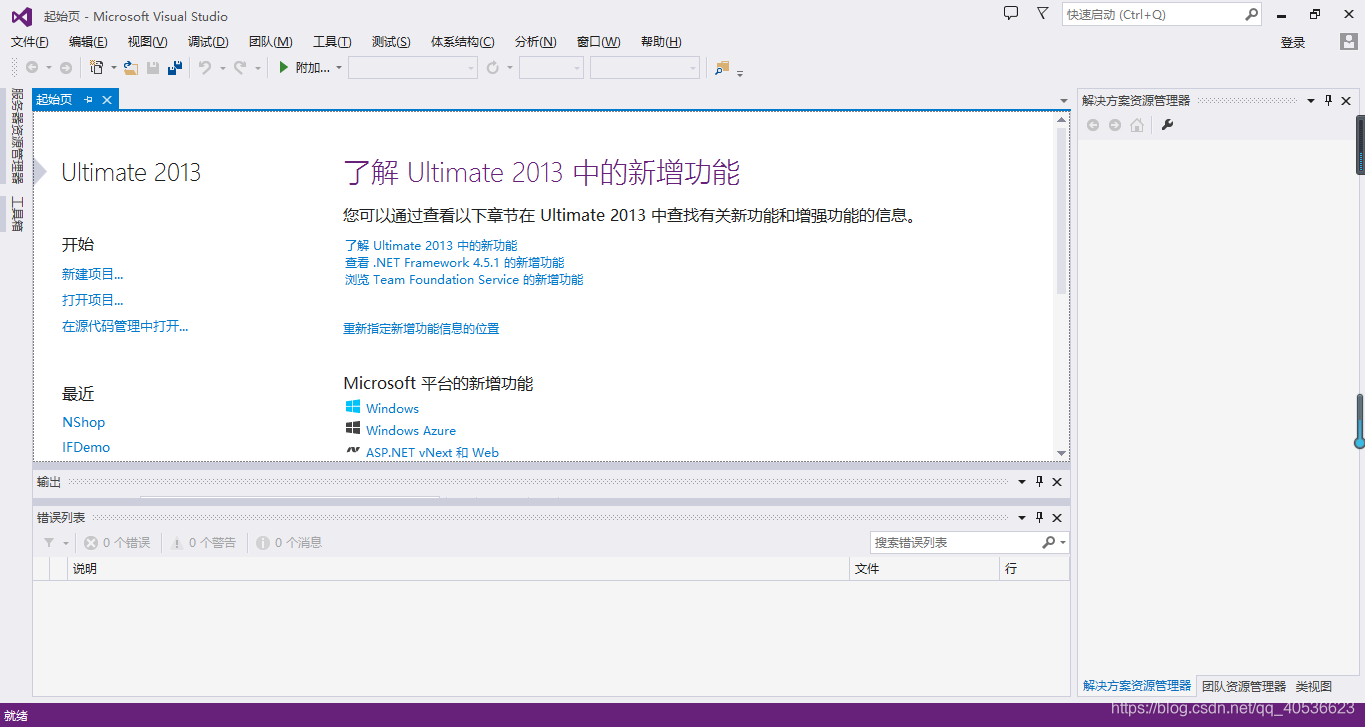Close the Output panel
The width and height of the screenshot is (1365, 727).
(x=1057, y=482)
